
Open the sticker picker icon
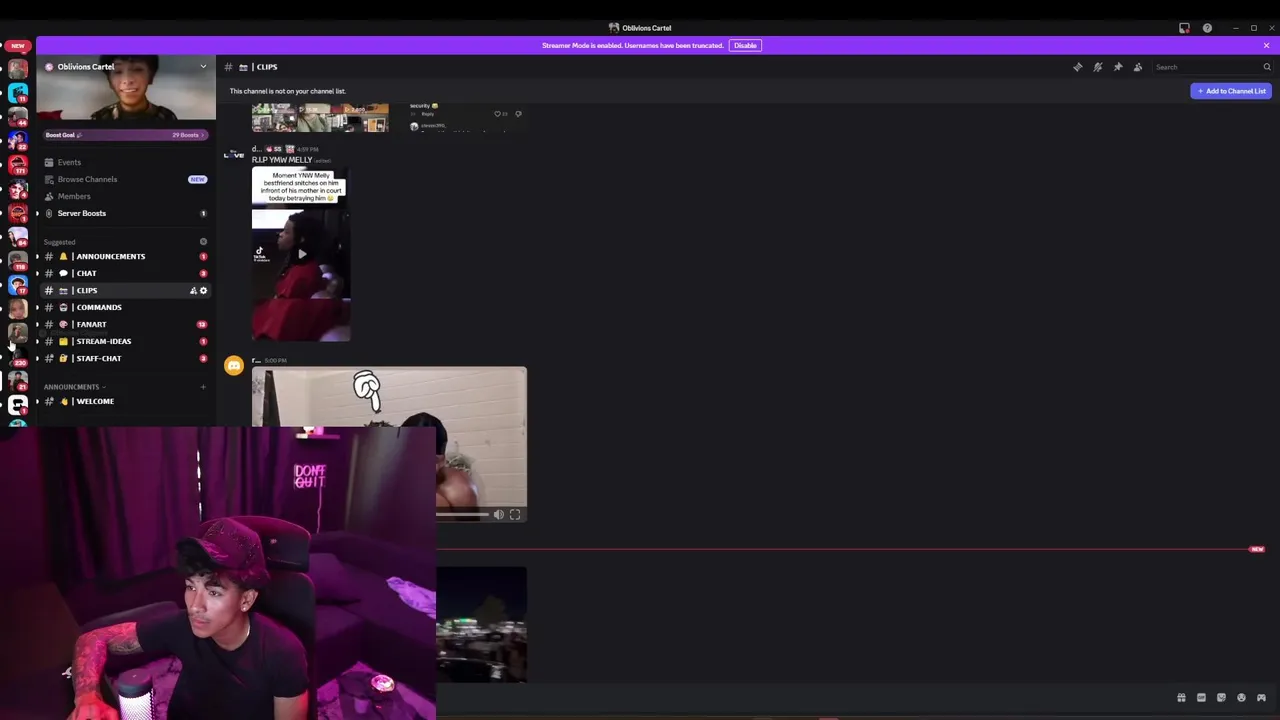pyautogui.click(x=1221, y=698)
